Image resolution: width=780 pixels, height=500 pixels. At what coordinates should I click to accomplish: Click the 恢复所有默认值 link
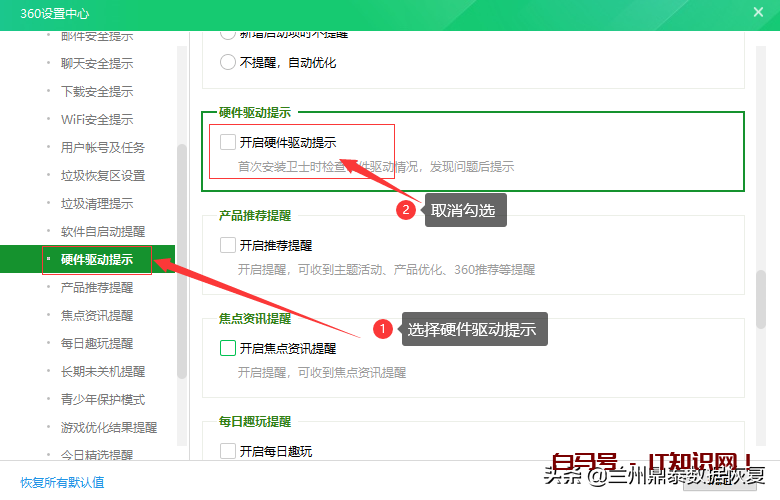pyautogui.click(x=62, y=482)
